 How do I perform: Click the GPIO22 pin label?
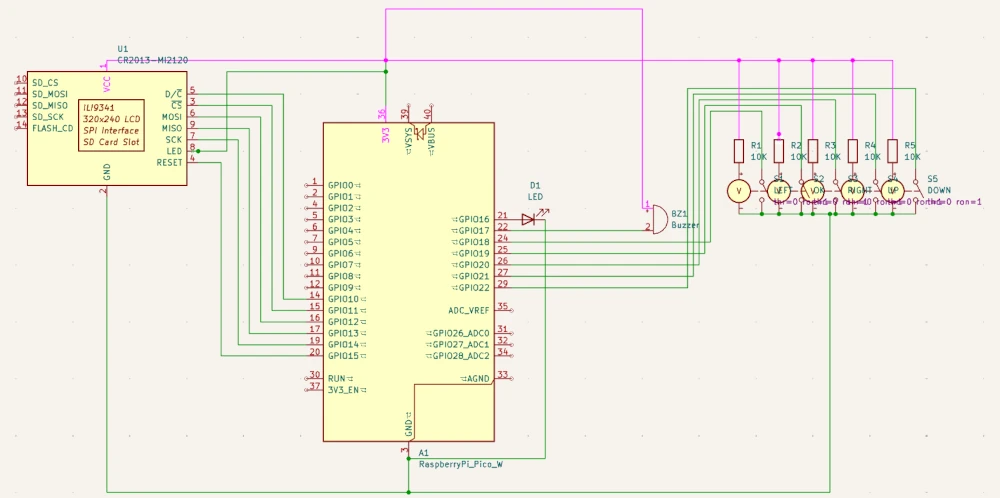474,288
